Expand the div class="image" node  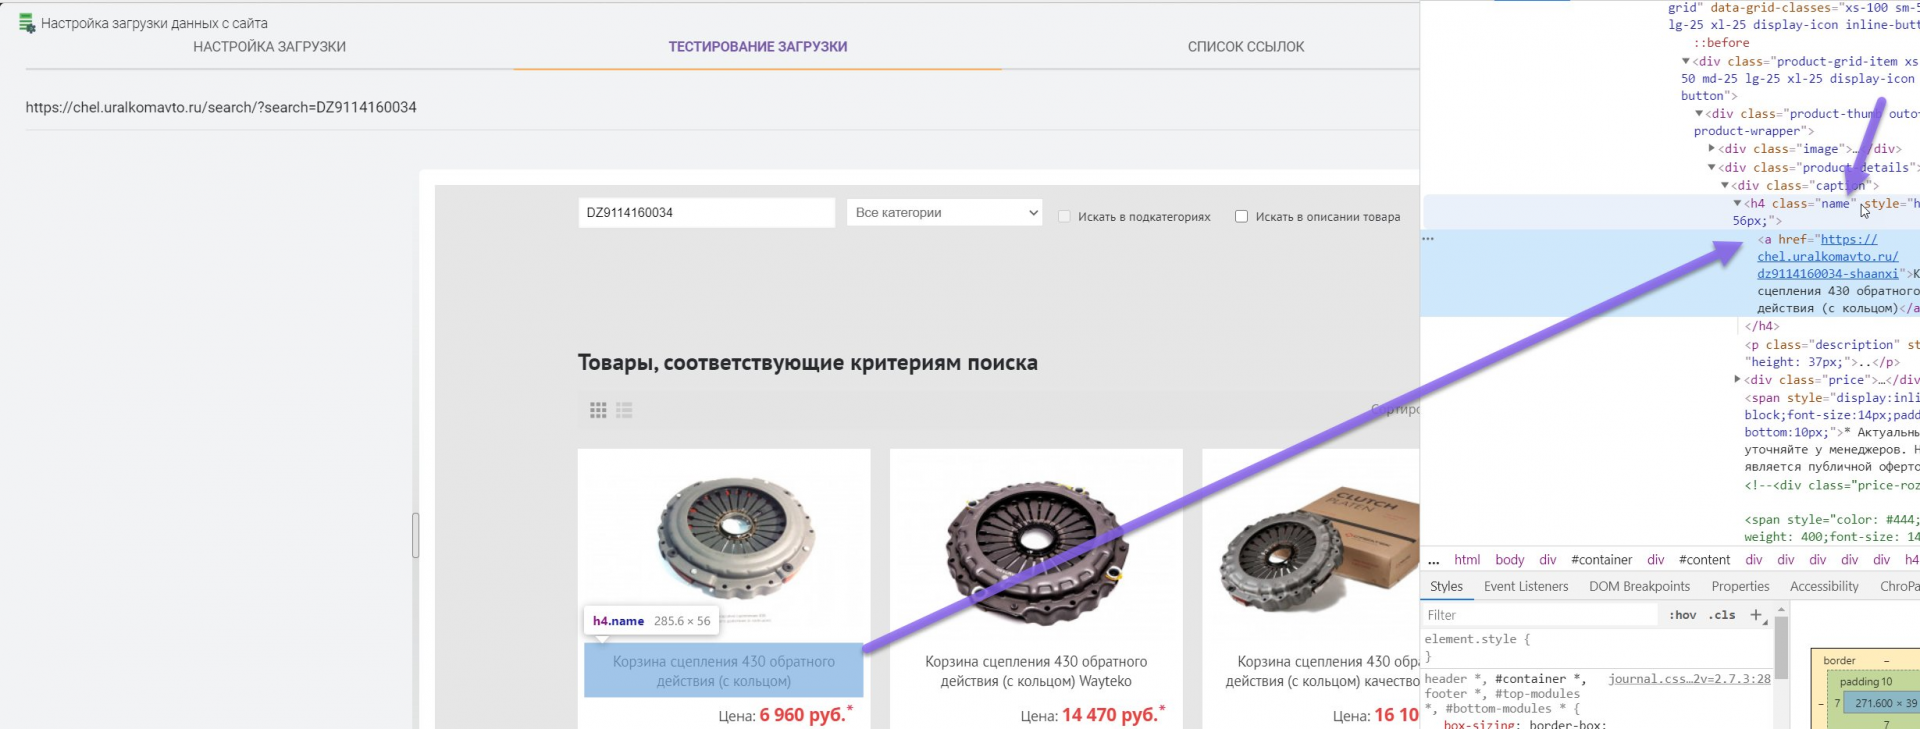click(1712, 149)
